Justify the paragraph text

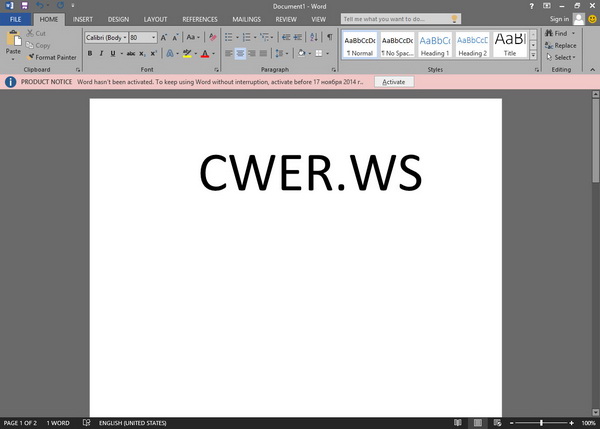click(x=263, y=53)
